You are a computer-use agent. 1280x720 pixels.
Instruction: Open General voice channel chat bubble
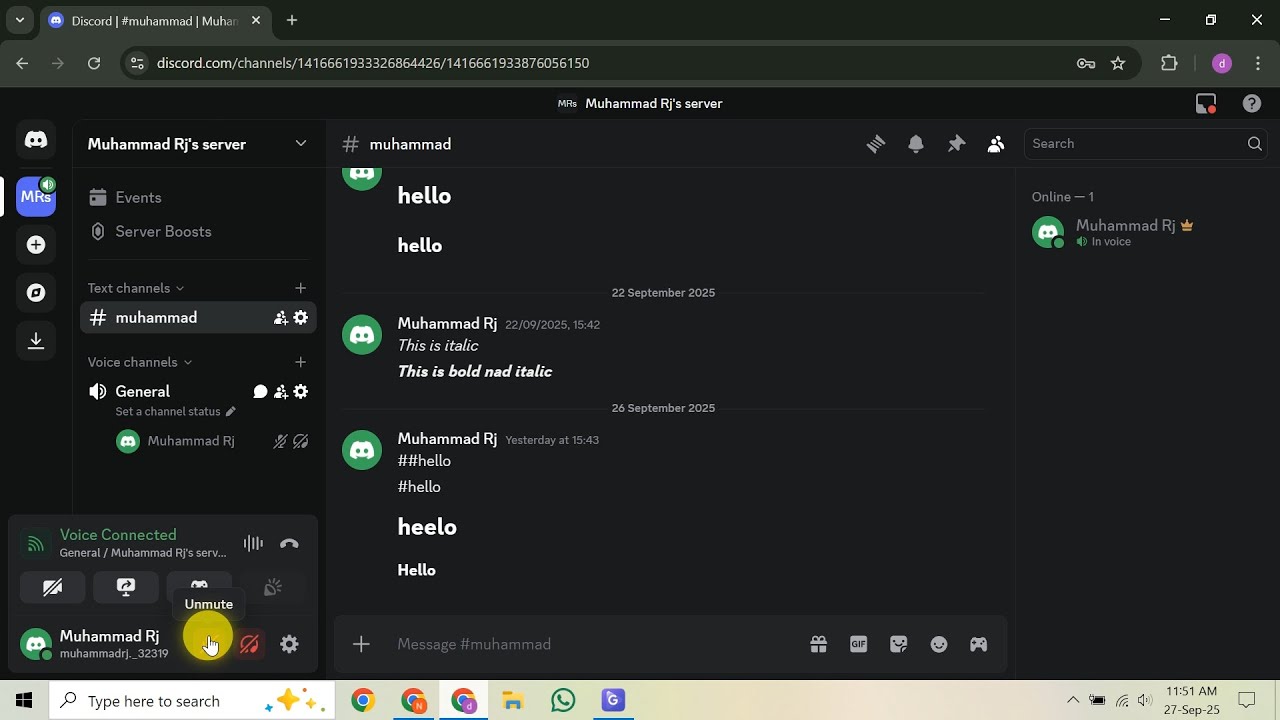261,392
